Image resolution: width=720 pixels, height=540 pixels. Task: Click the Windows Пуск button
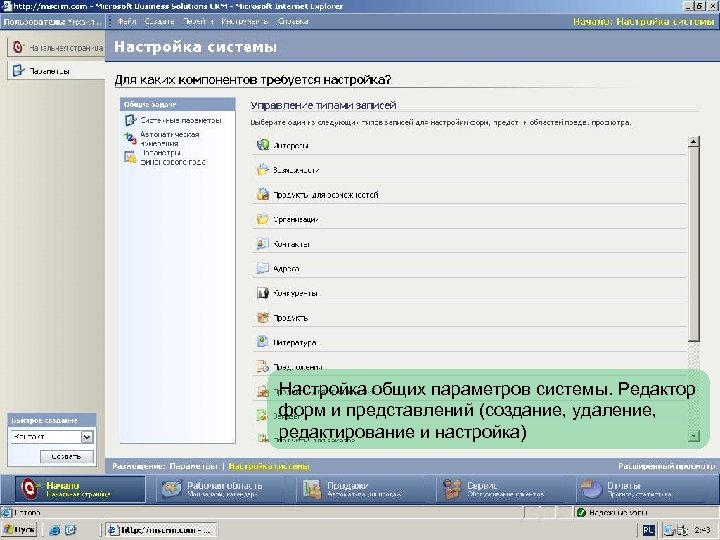coord(19,530)
